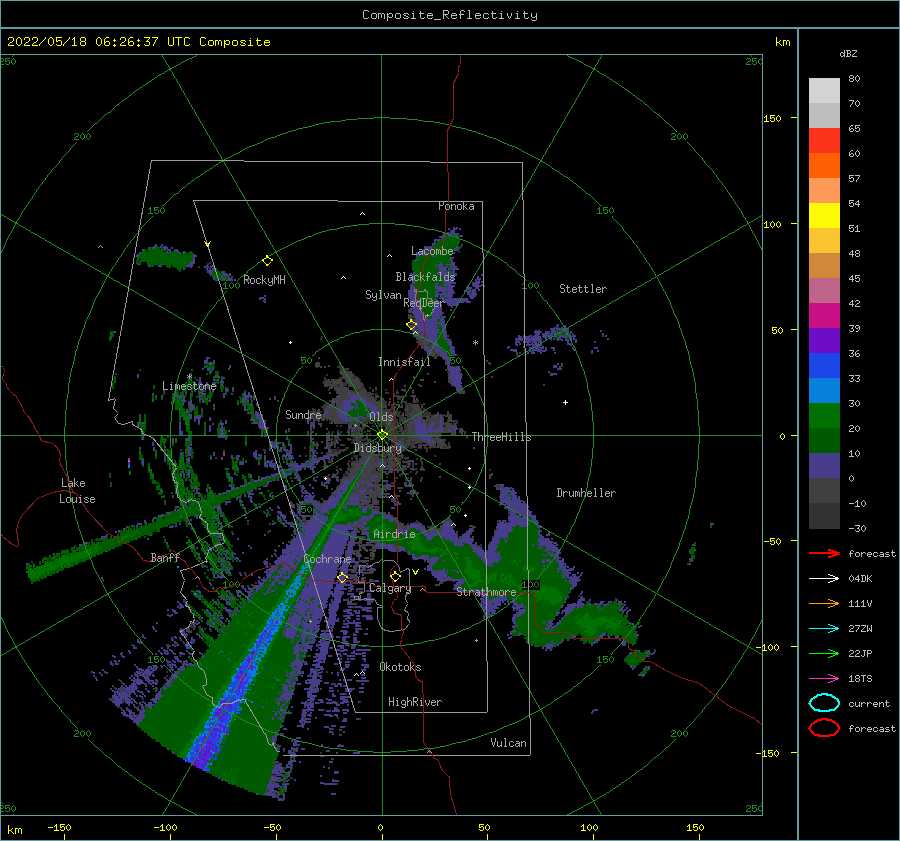Click the Calgary city label

[390, 588]
